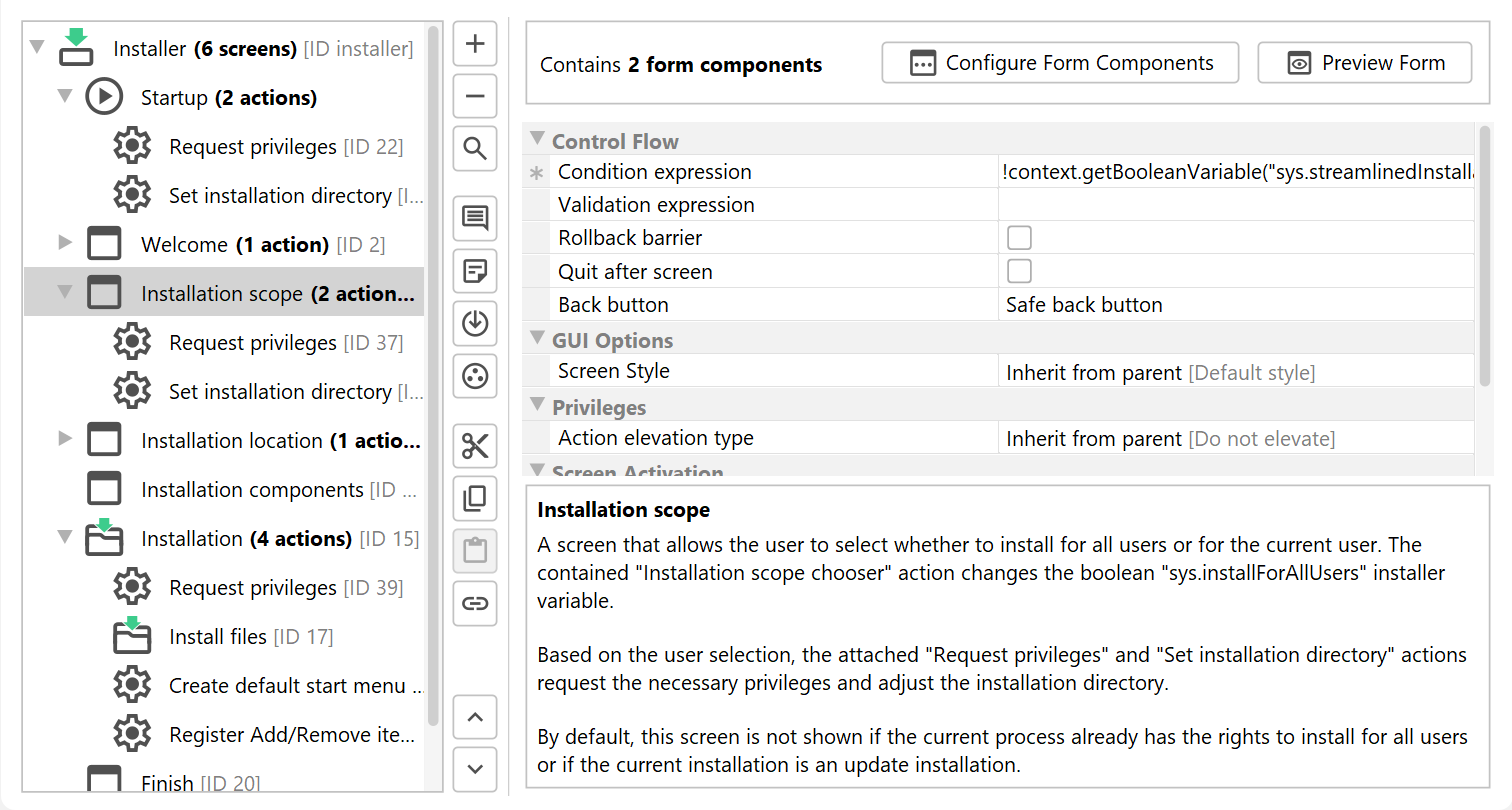Toggle the Quit after screen checkbox
The image size is (1512, 810).
pyautogui.click(x=1019, y=271)
